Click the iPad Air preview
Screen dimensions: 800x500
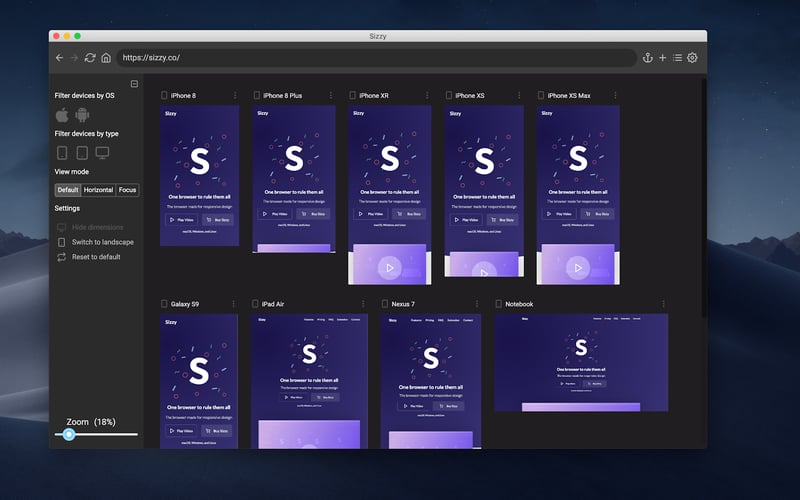309,381
